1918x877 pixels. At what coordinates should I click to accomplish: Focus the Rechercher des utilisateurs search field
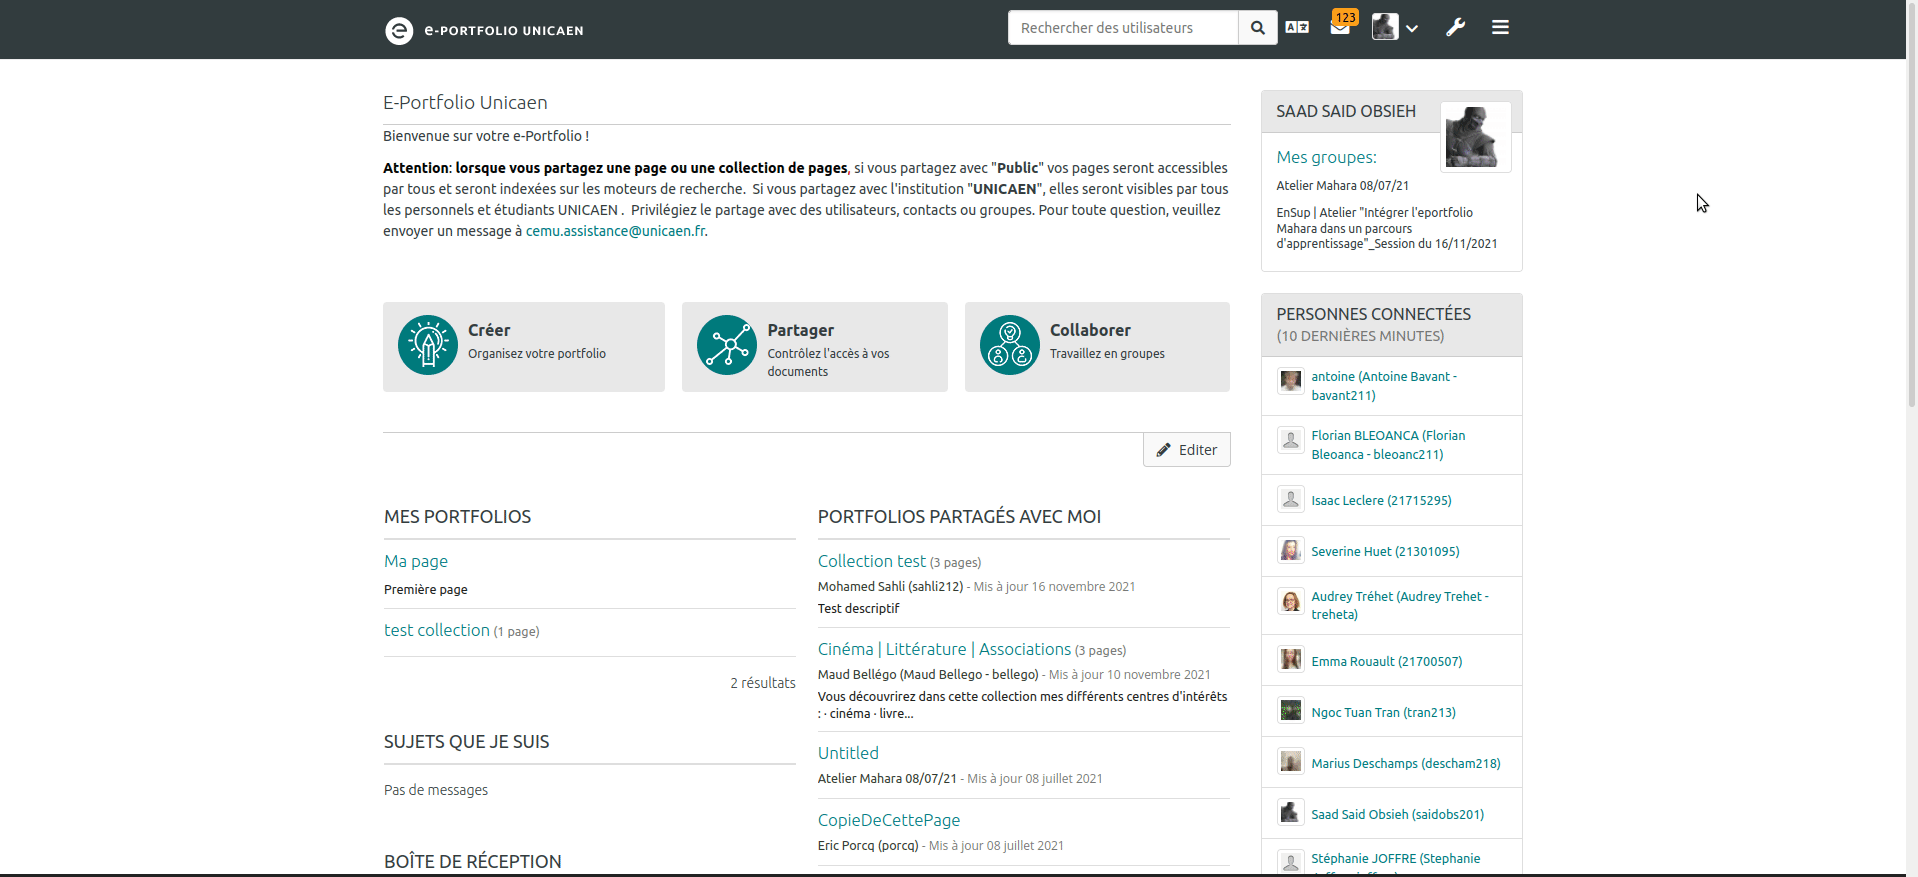pos(1122,28)
